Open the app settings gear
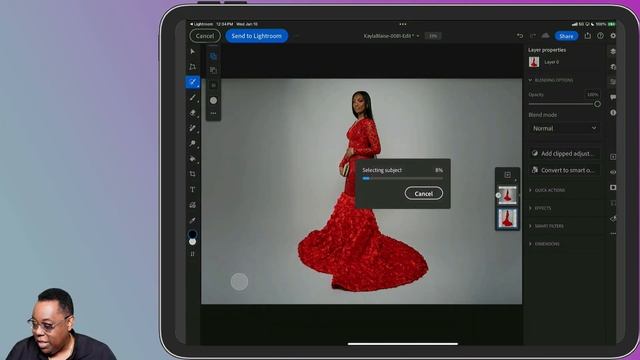 click(613, 36)
